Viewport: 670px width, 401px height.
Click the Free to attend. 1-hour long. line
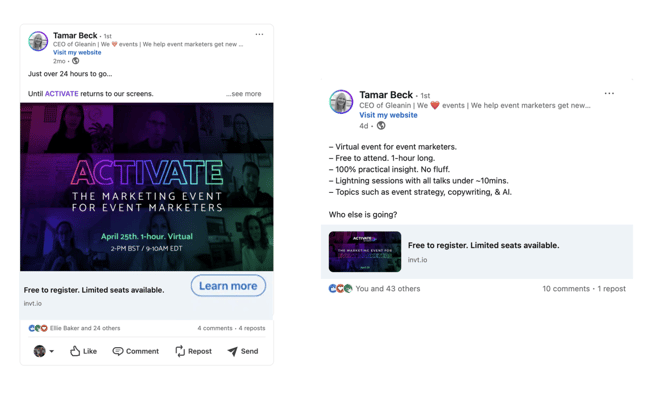pos(382,158)
